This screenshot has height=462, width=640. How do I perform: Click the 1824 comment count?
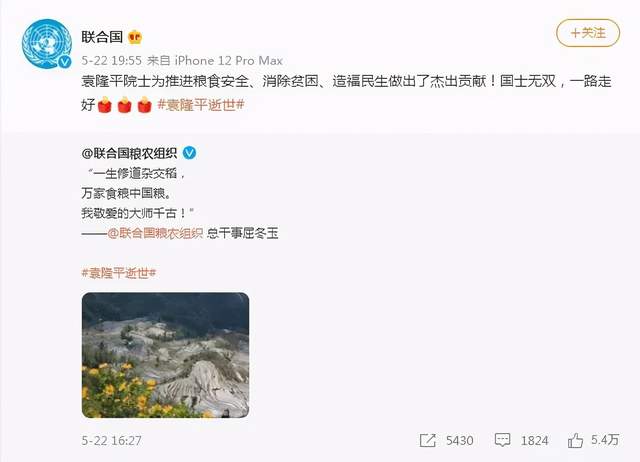(x=534, y=440)
